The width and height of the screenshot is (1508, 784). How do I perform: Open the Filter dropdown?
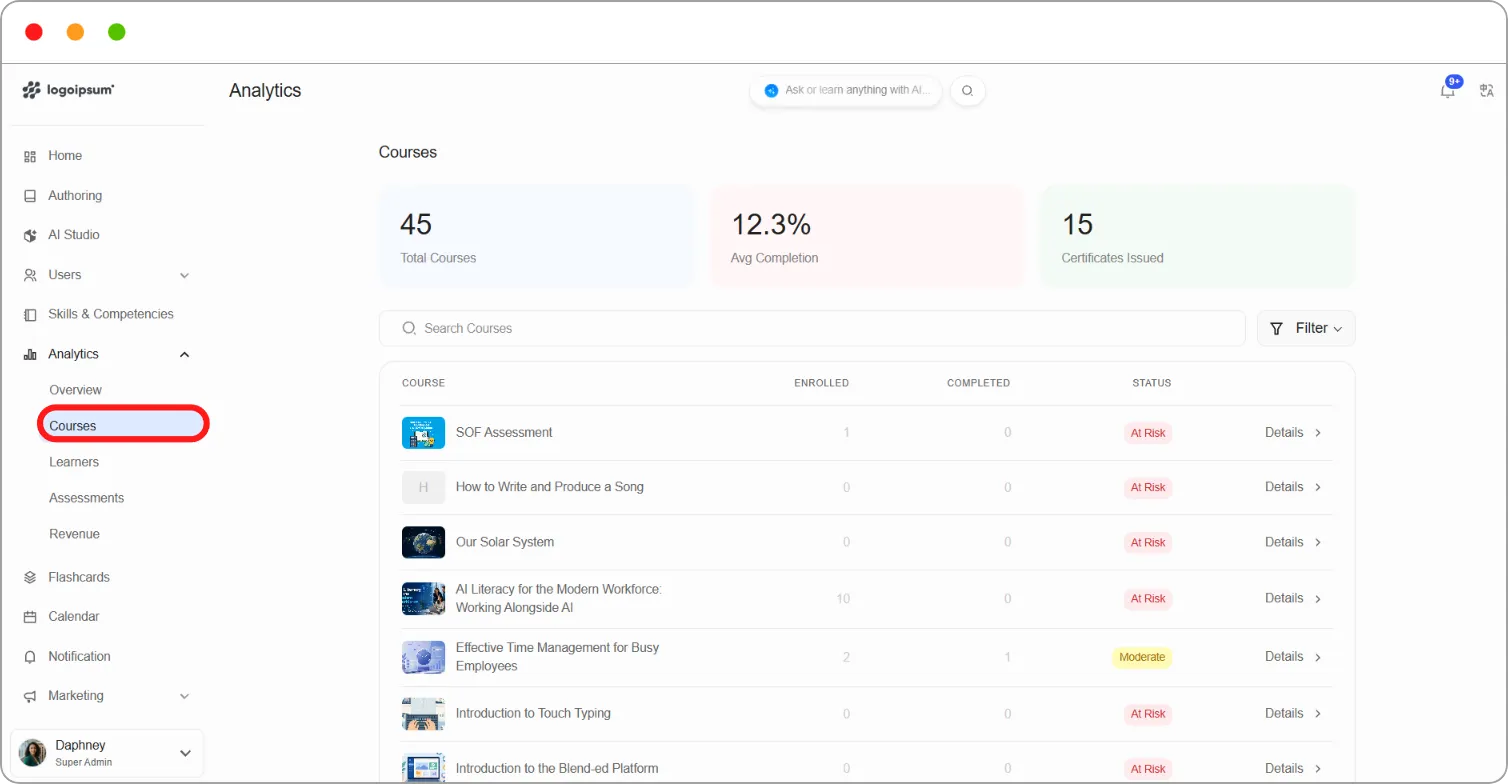click(1306, 328)
